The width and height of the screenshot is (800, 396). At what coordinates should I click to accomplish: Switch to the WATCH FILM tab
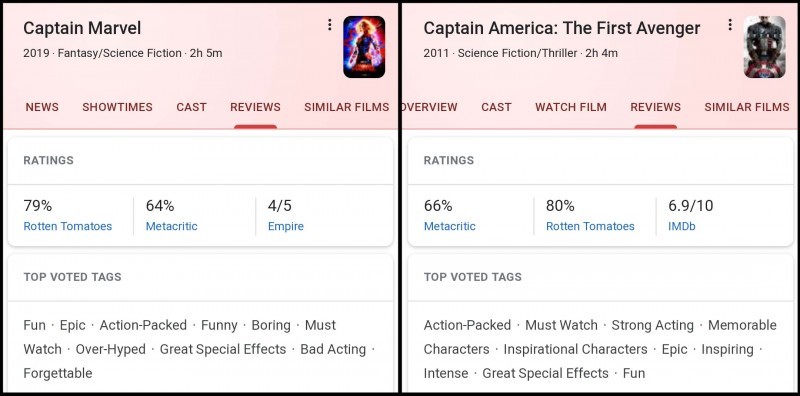(570, 107)
